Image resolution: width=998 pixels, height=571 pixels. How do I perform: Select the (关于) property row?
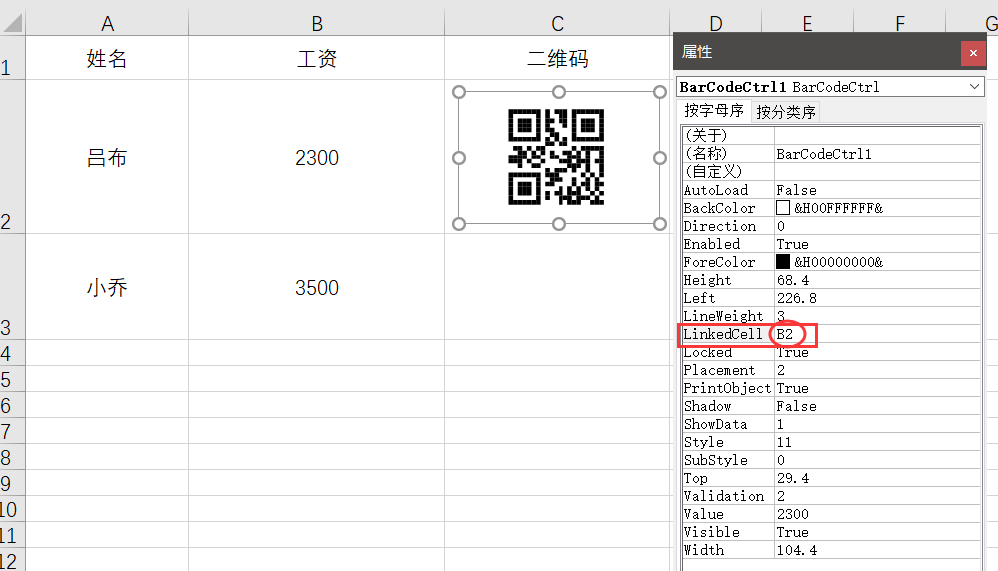831,136
